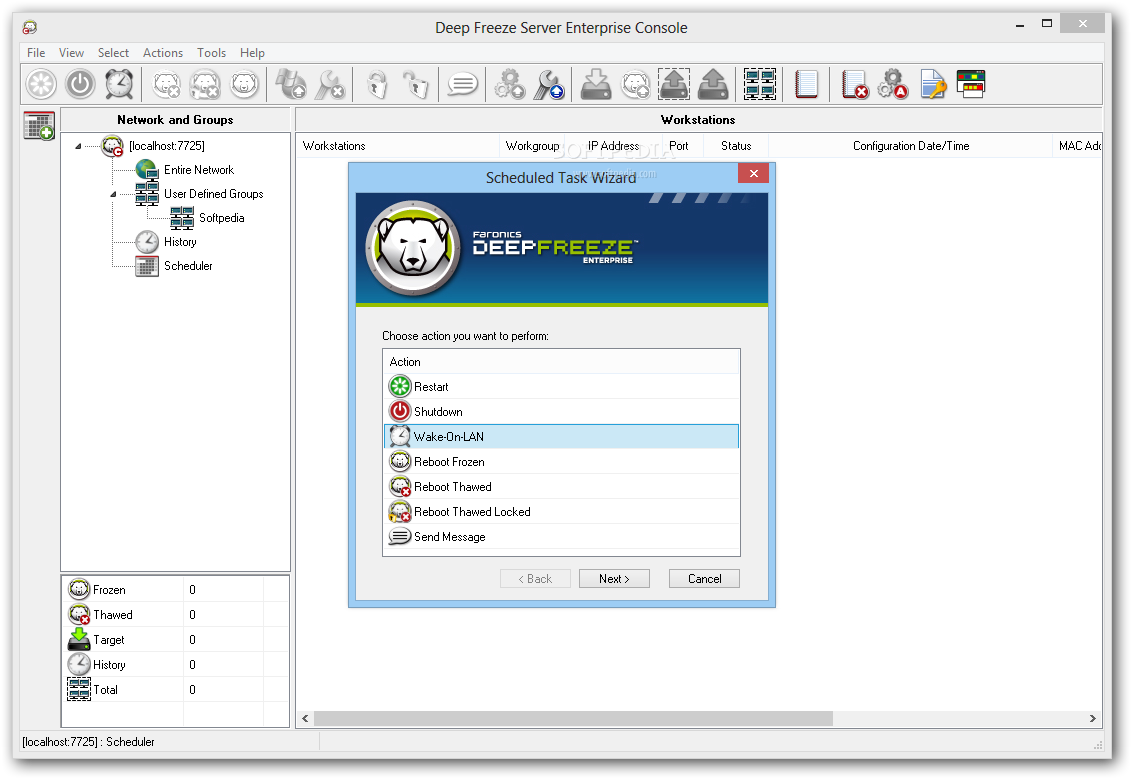Viewport: 1132px width, 779px height.
Task: Open the Actions menu
Action: (x=163, y=53)
